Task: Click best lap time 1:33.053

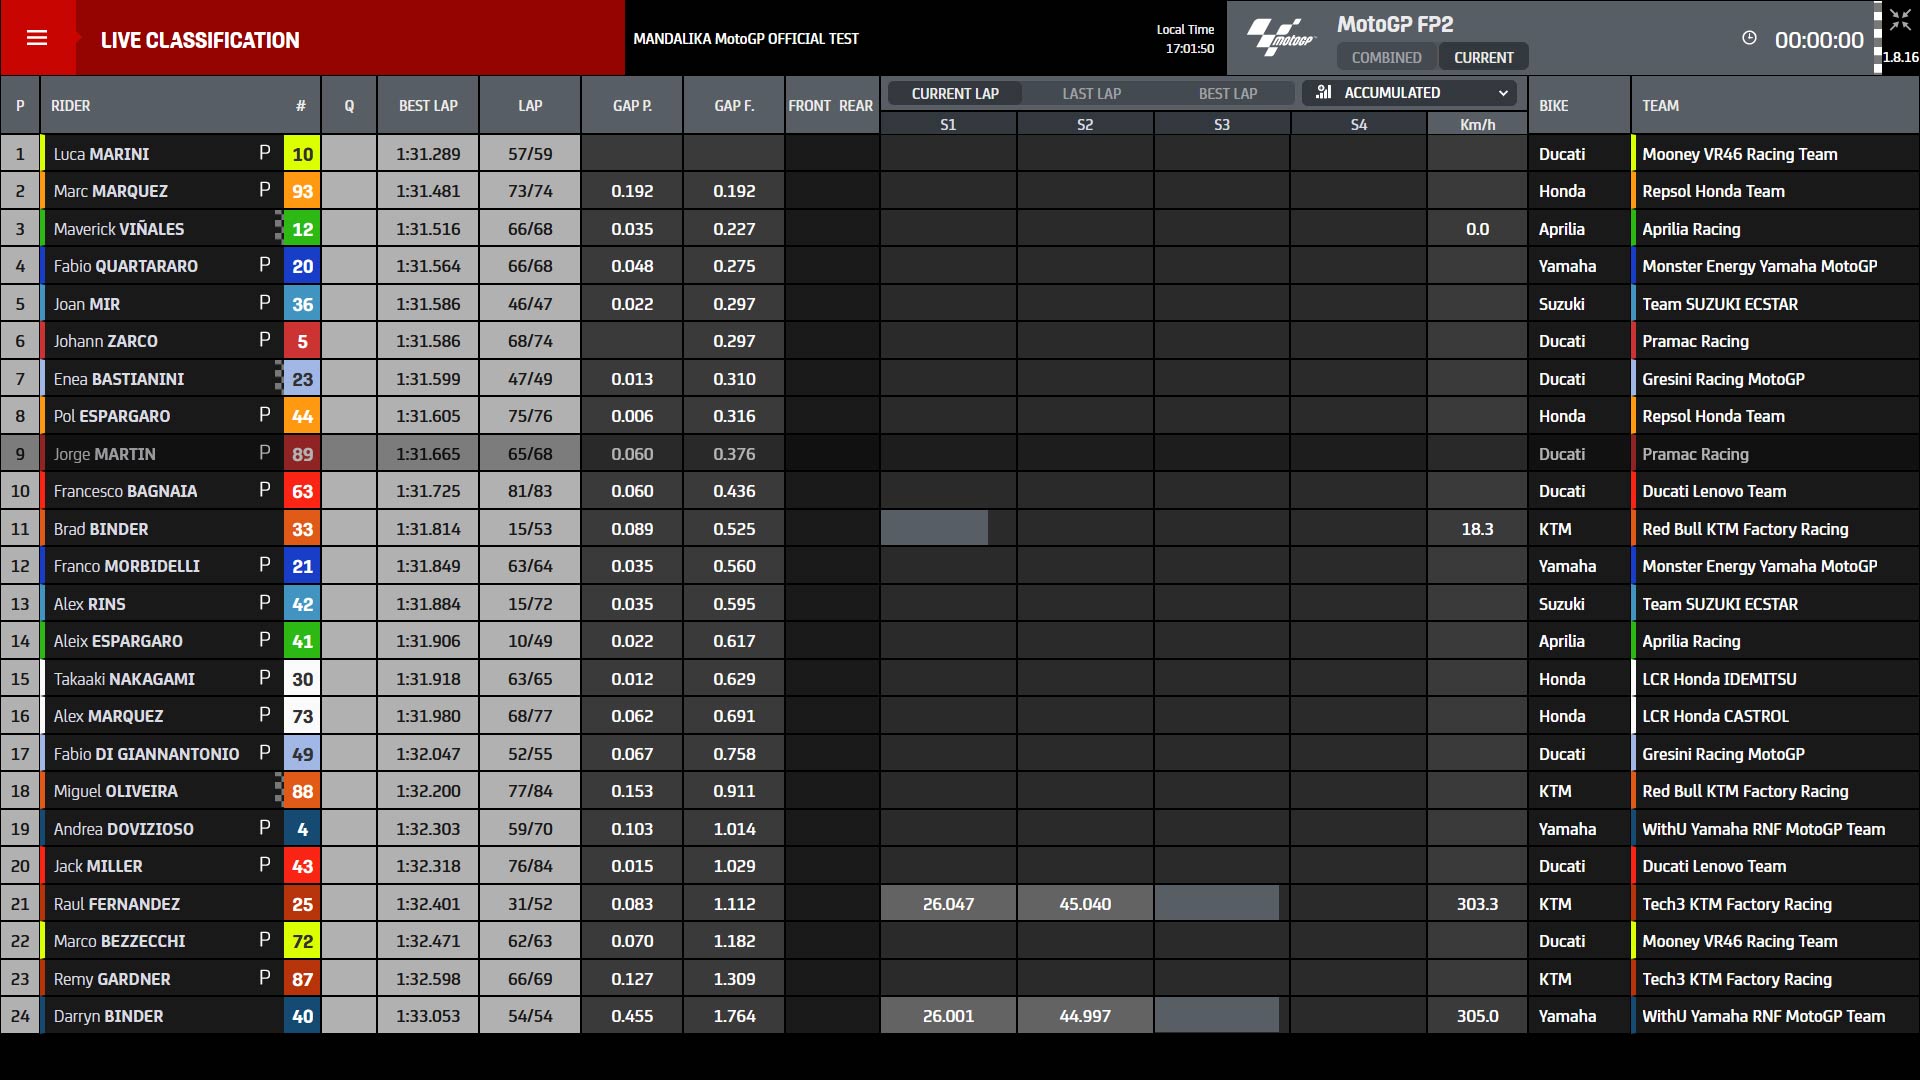Action: (x=428, y=1016)
